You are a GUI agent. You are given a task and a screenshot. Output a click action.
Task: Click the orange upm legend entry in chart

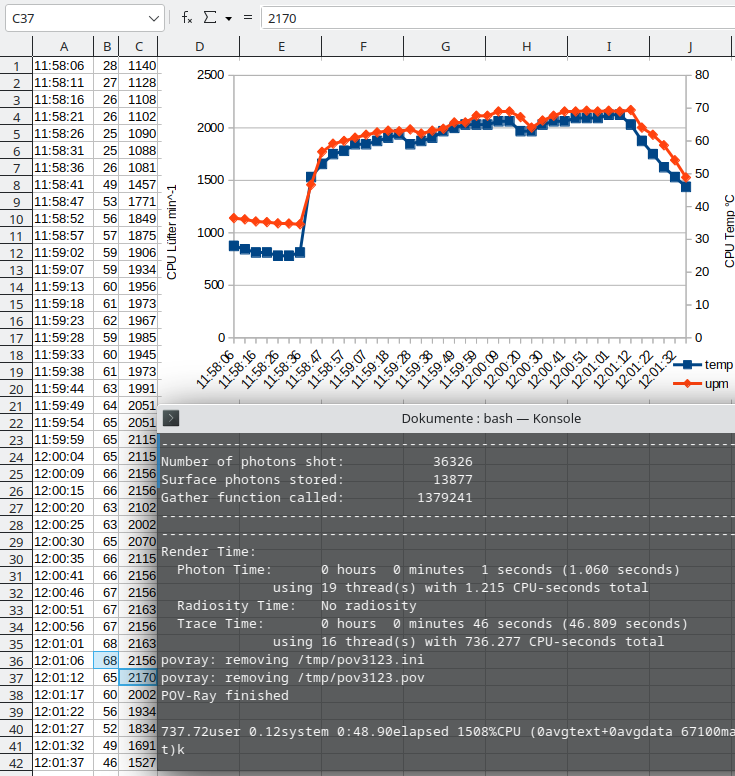[x=701, y=384]
